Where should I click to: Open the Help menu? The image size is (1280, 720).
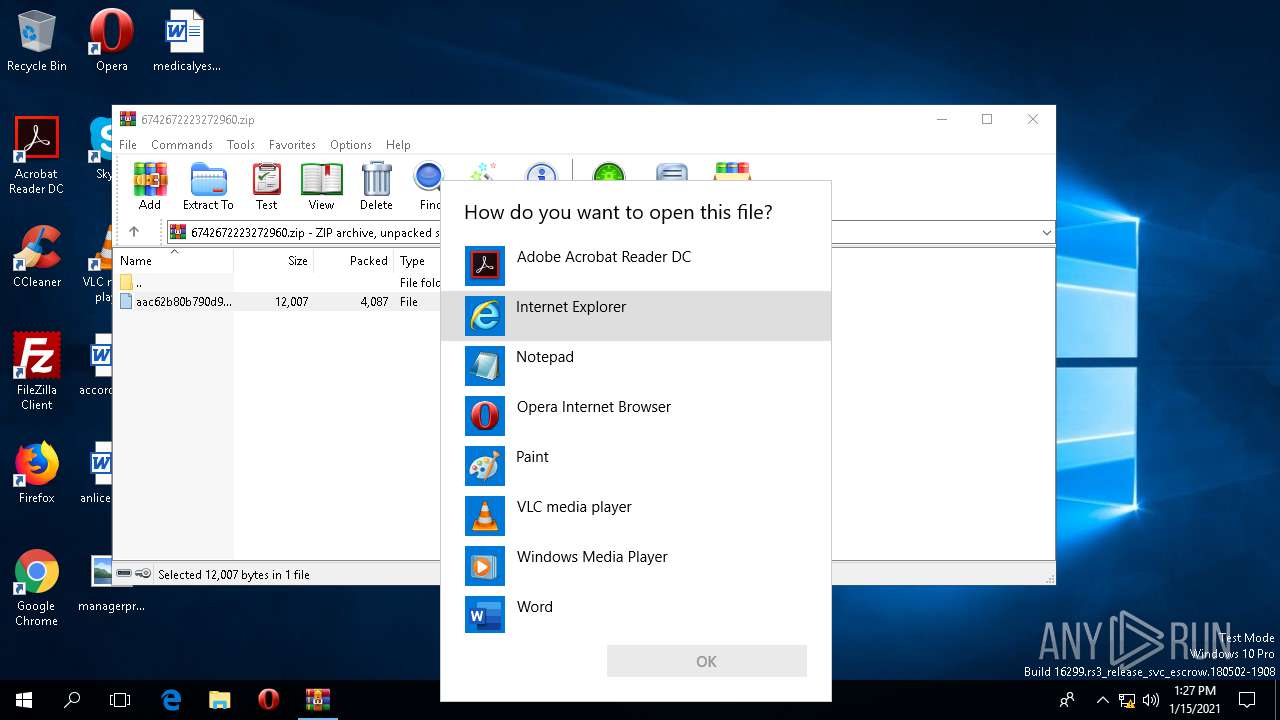(398, 145)
